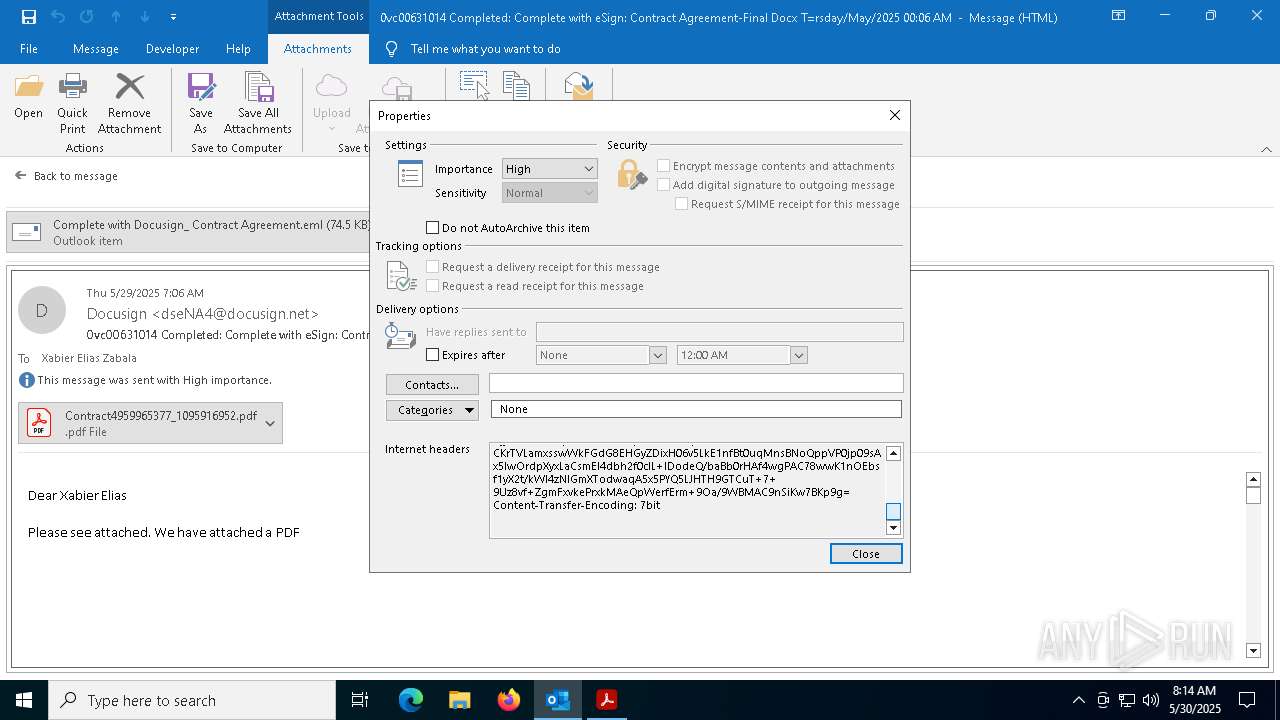
Task: Click the Contacts... button
Action: pos(432,385)
